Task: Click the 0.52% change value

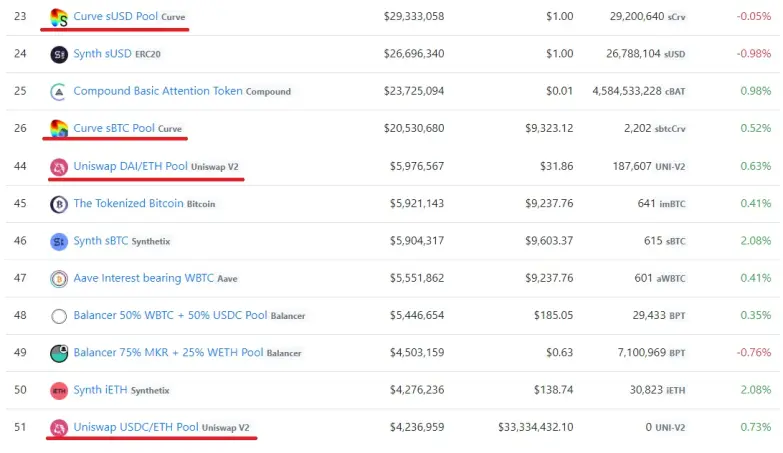Action: (756, 128)
